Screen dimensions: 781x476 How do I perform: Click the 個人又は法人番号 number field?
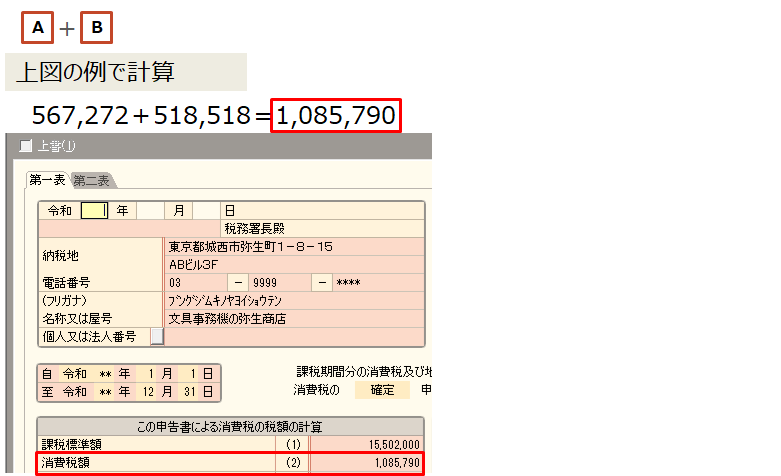294,337
